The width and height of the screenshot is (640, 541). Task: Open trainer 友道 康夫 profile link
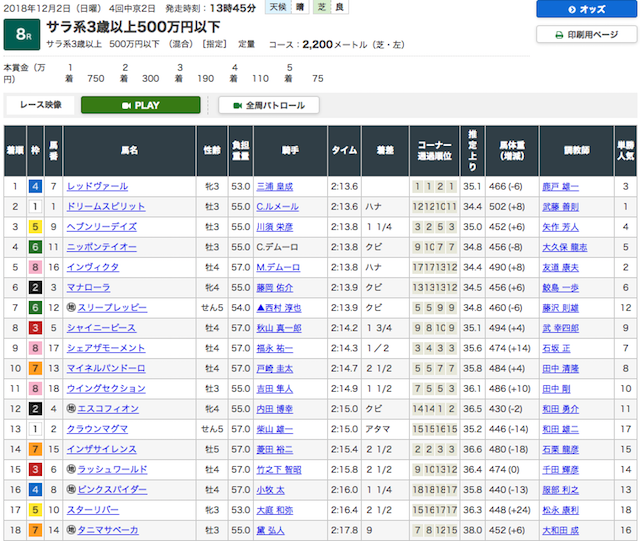[x=560, y=267]
